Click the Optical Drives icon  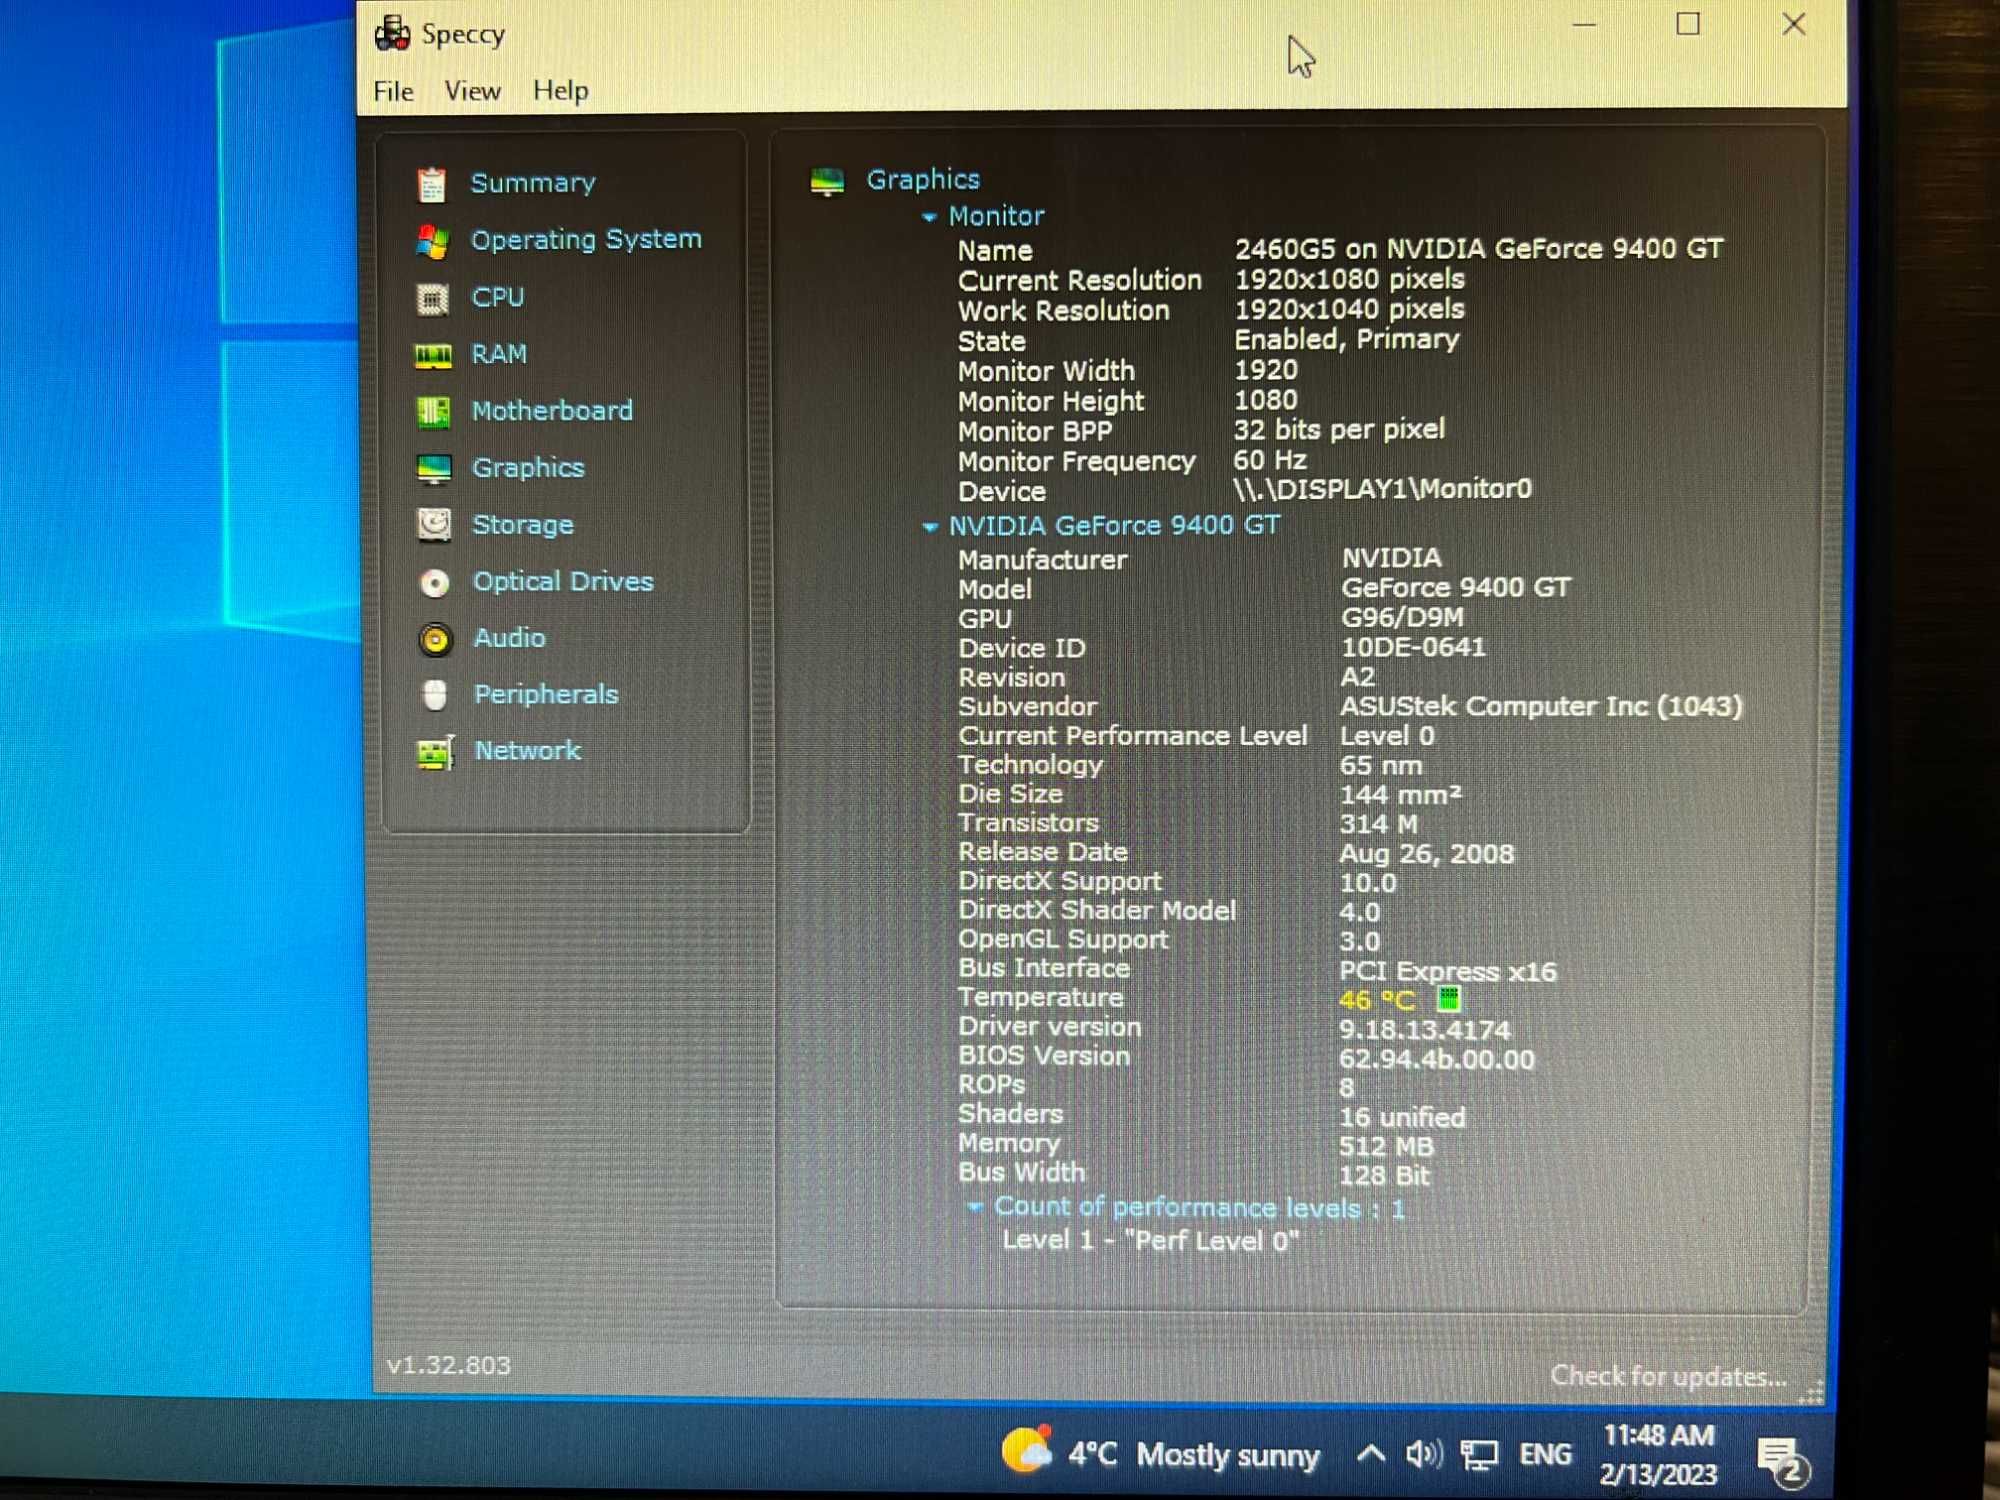tap(438, 581)
